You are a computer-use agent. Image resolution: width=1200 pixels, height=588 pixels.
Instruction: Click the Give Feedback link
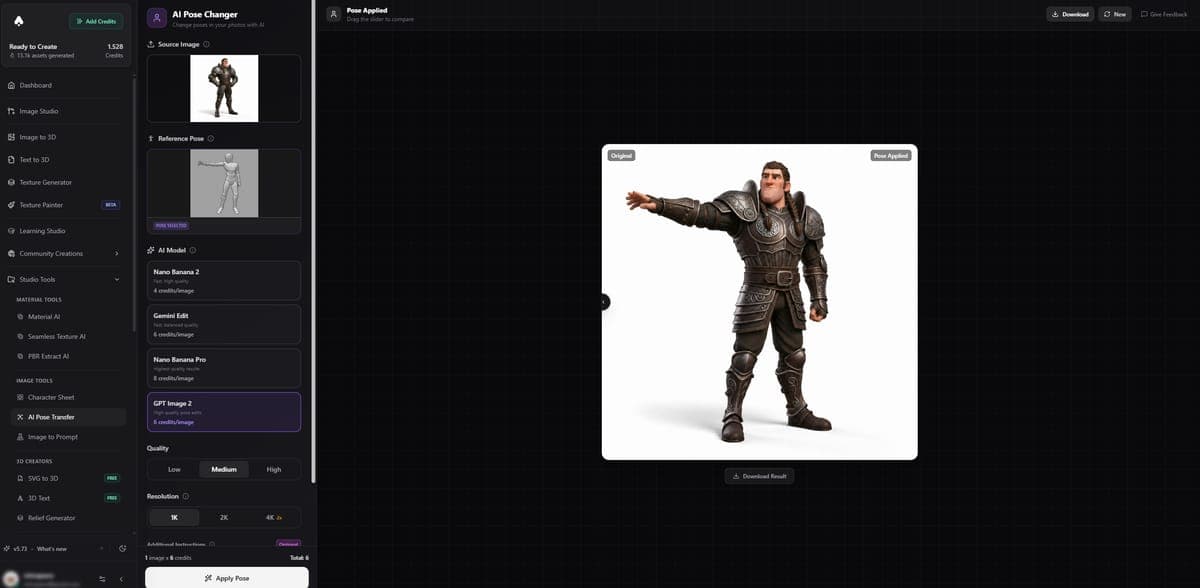1164,14
